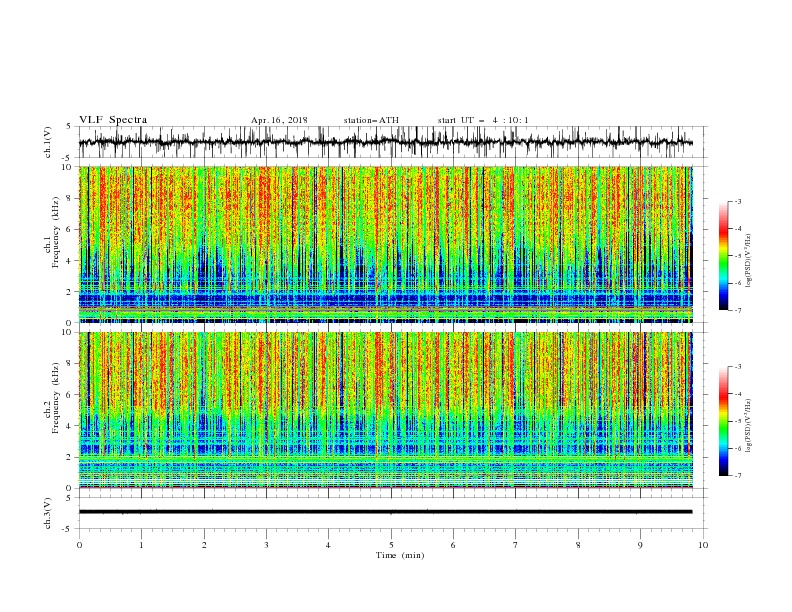Select the log(PSD) title beside ch.1 color bar
792x612 pixels.
click(x=748, y=261)
